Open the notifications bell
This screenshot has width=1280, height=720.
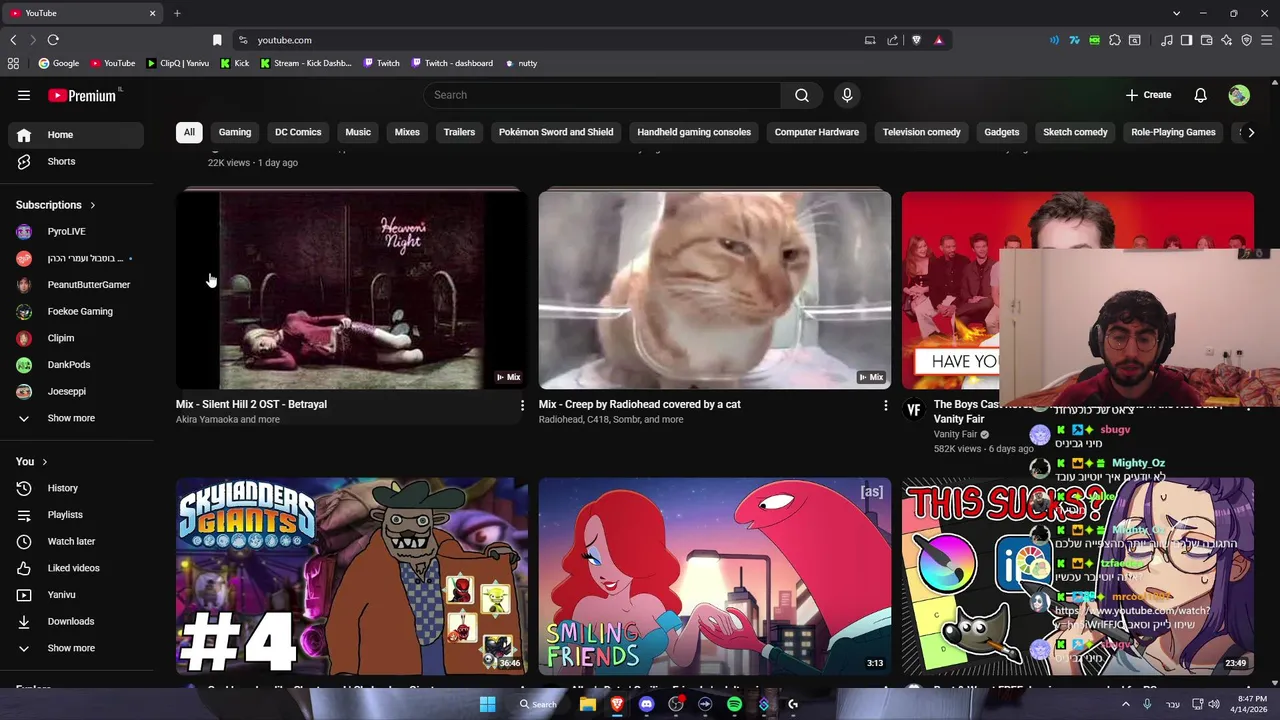1200,95
